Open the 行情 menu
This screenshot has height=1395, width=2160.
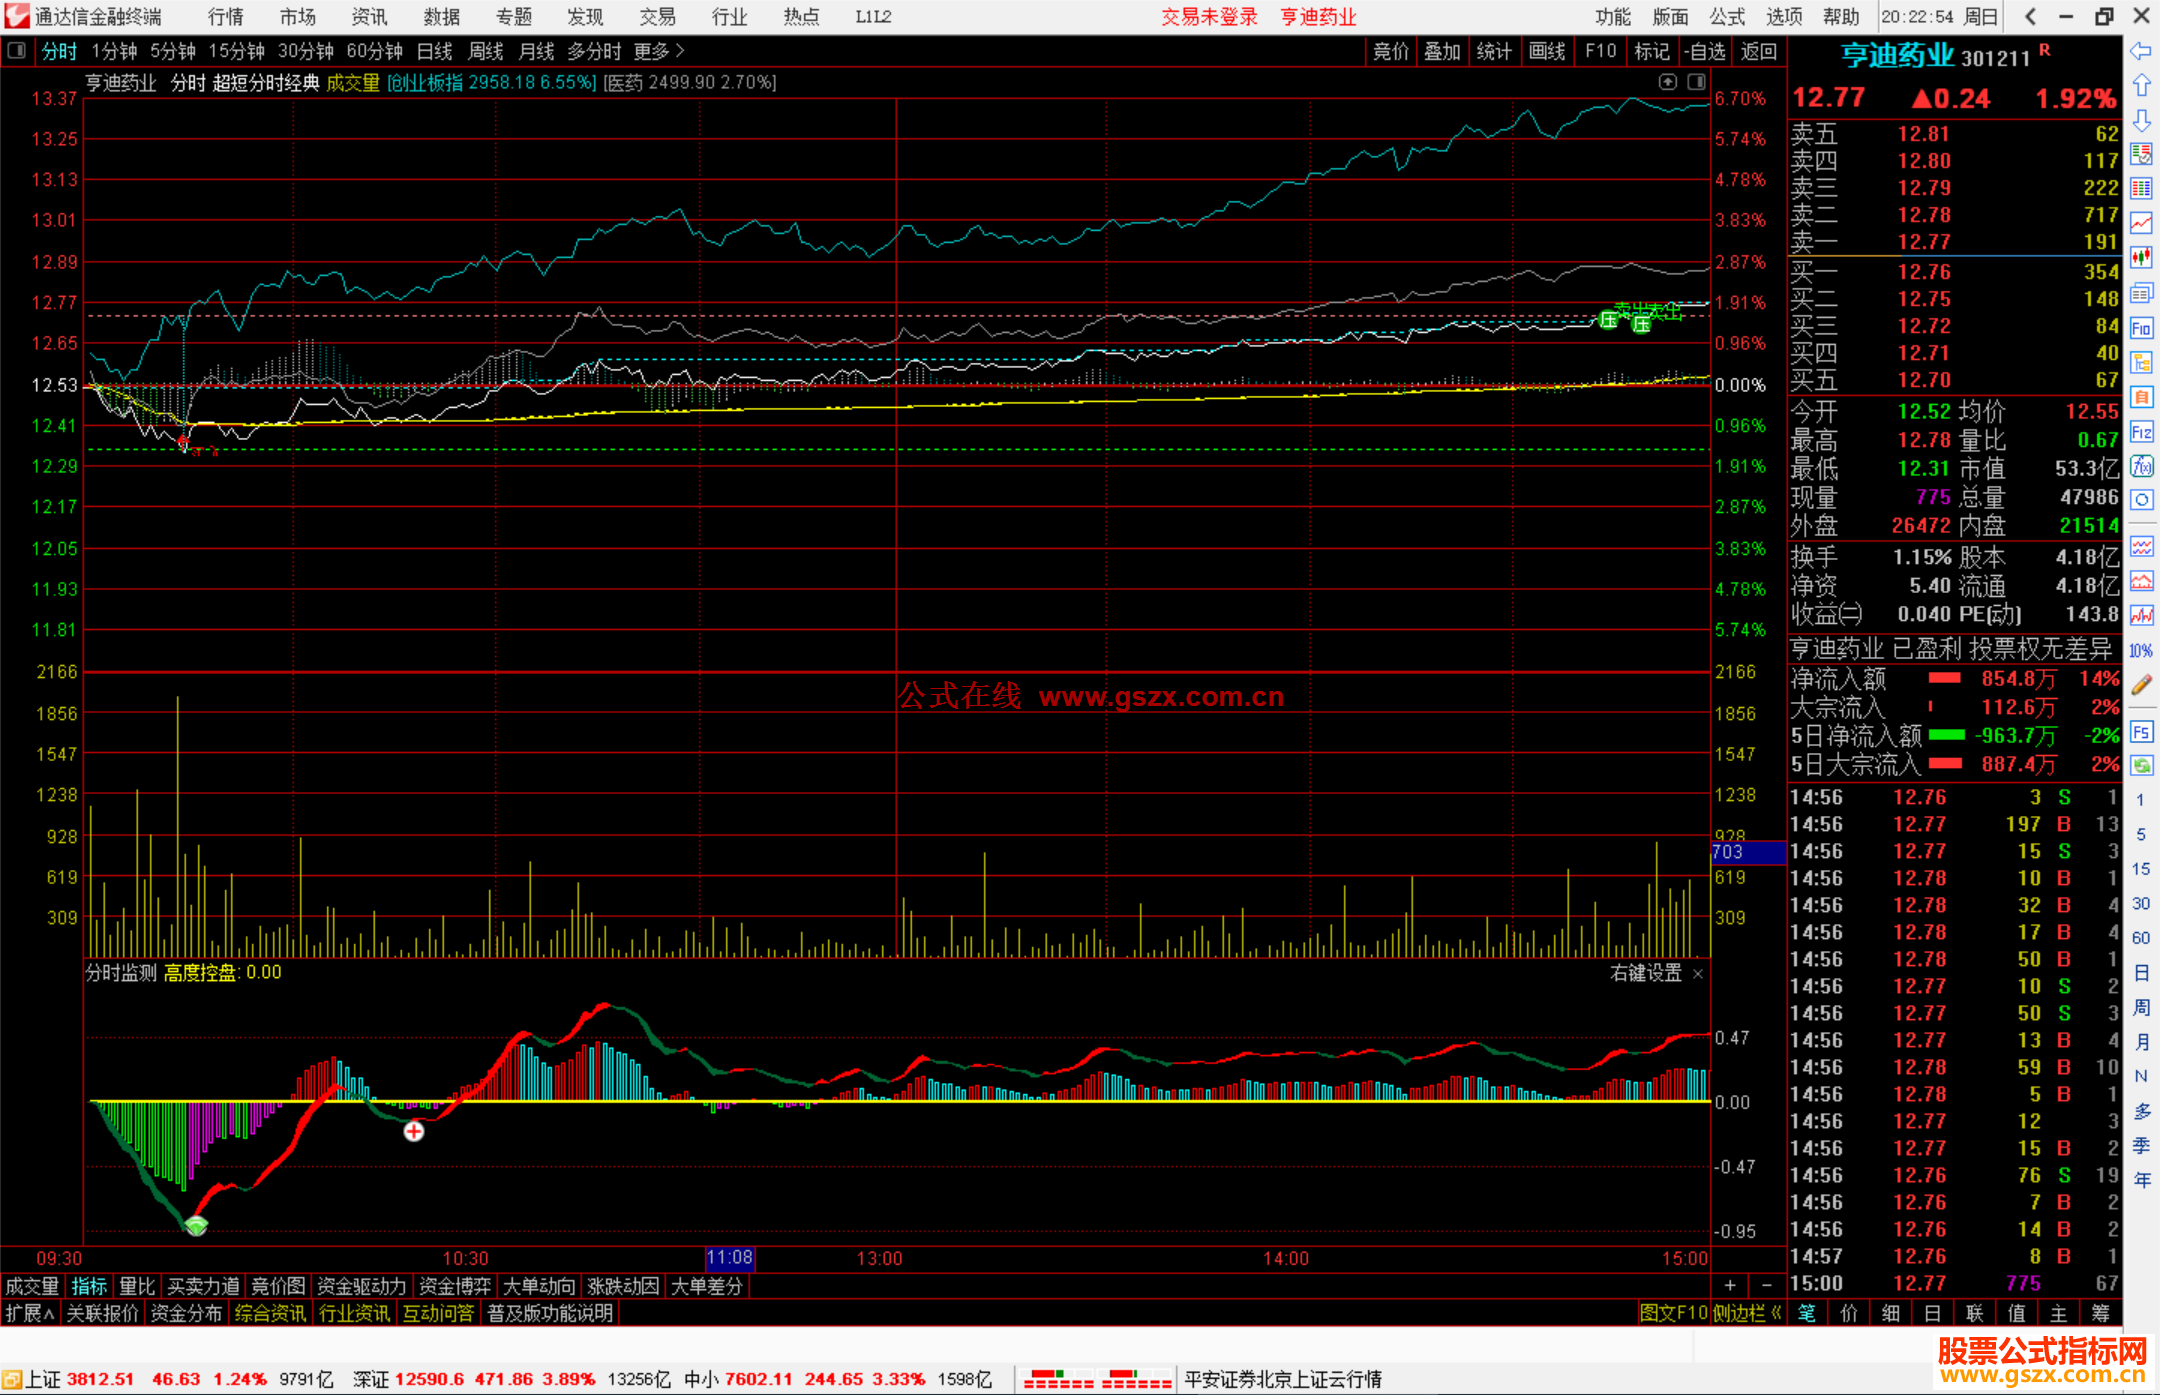pyautogui.click(x=225, y=17)
